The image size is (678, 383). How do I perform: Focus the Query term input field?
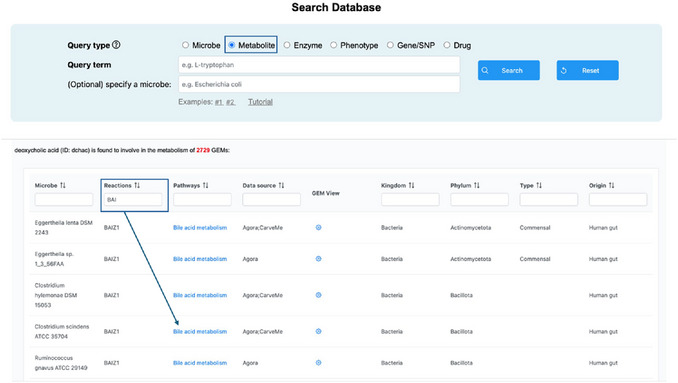click(x=319, y=65)
